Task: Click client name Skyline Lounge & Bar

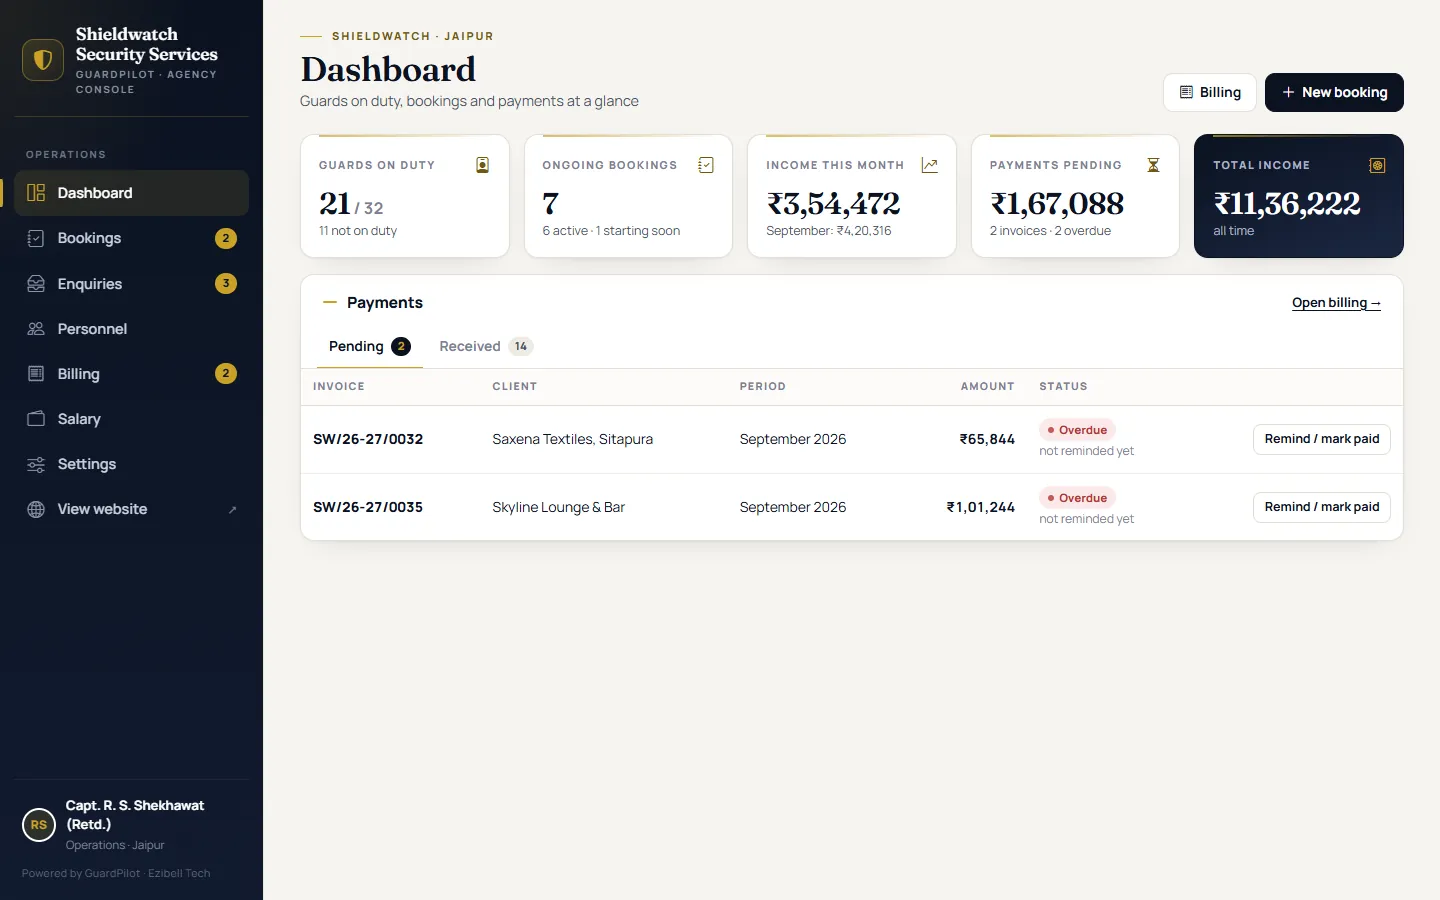Action: pos(558,507)
